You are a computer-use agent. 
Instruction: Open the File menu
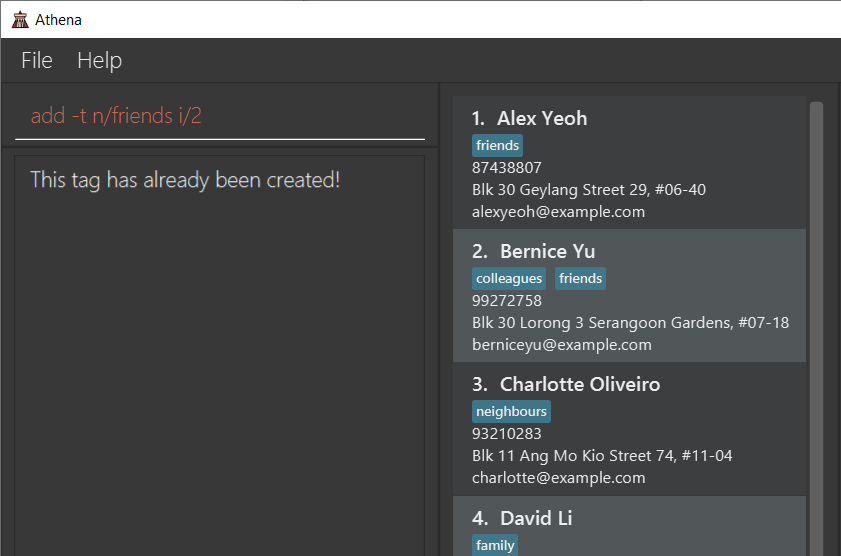37,61
